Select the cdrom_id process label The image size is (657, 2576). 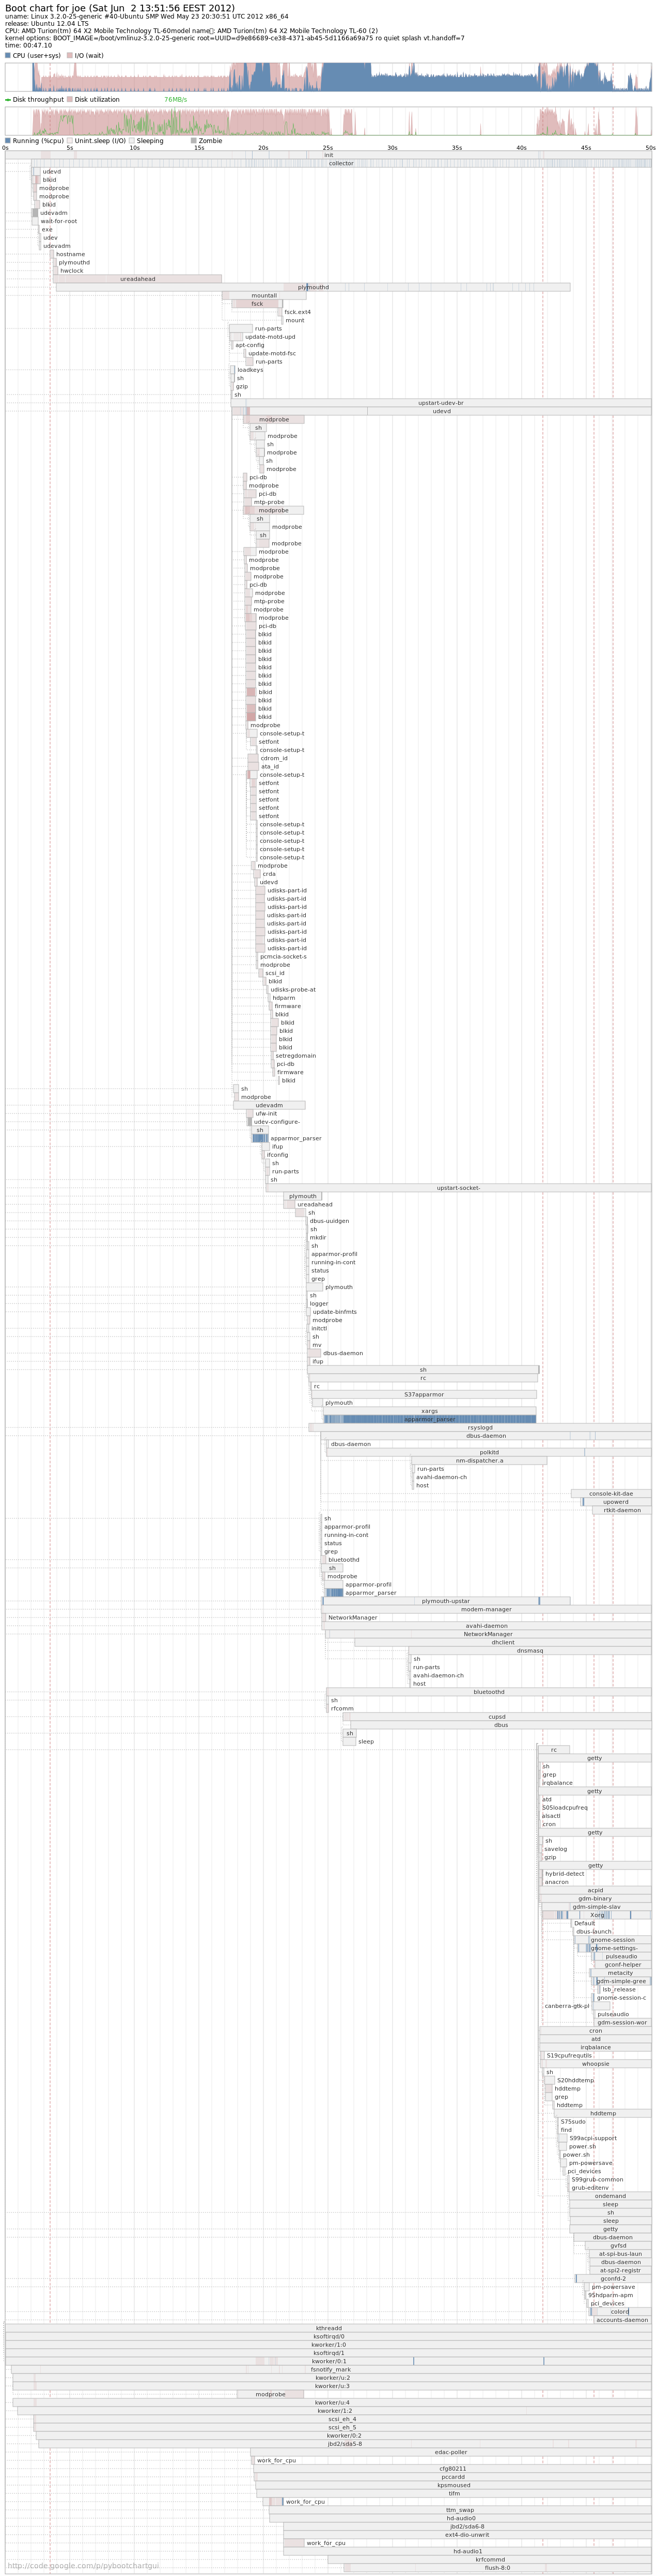(x=274, y=758)
